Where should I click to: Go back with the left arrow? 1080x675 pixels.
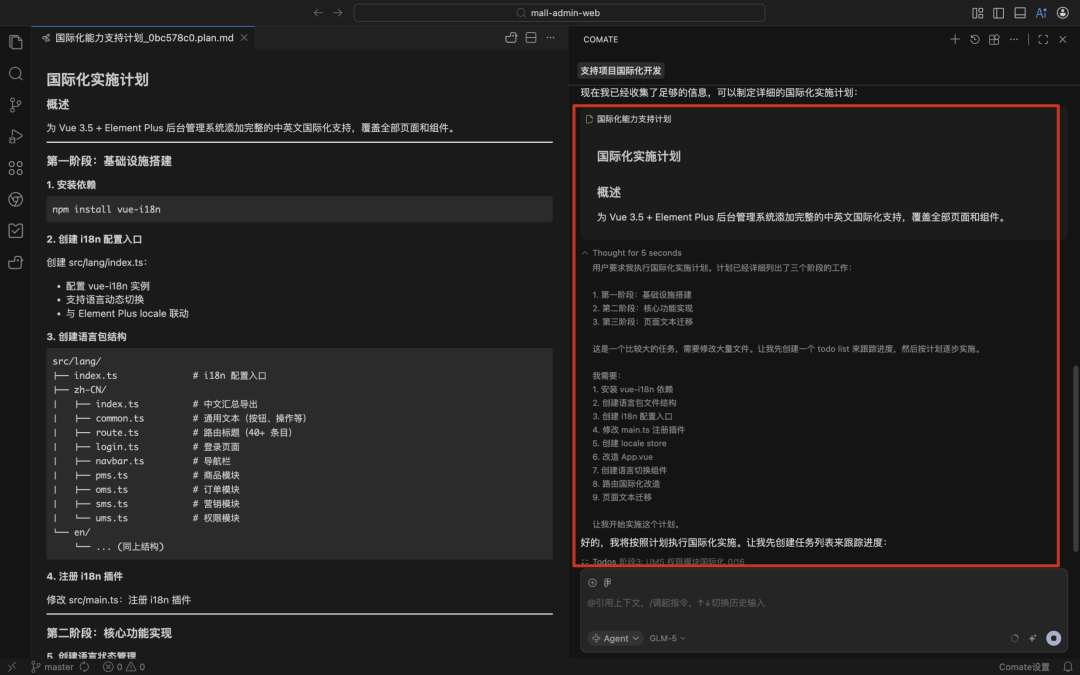point(318,12)
